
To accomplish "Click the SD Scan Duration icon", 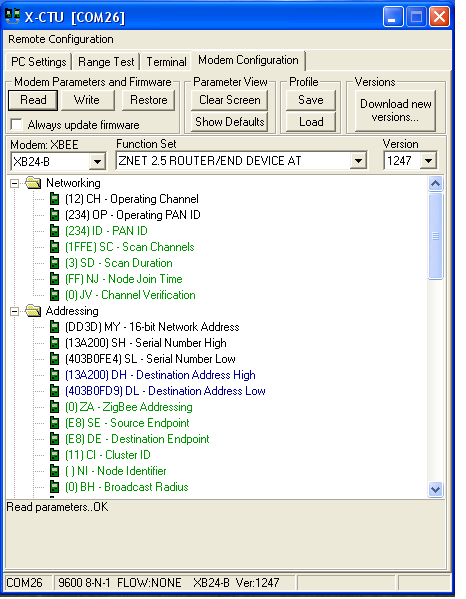I will pyautogui.click(x=55, y=263).
